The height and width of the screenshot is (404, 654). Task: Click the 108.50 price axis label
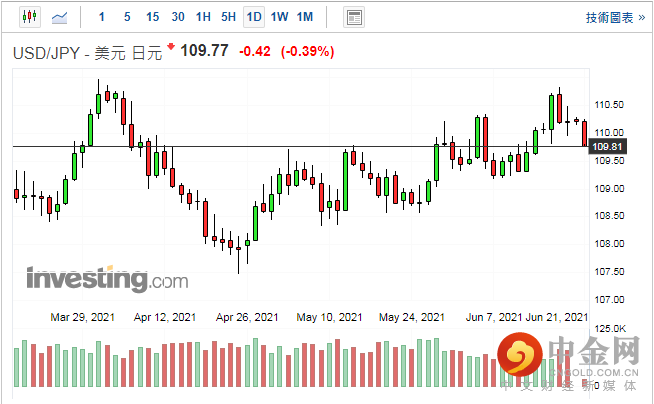pos(609,216)
